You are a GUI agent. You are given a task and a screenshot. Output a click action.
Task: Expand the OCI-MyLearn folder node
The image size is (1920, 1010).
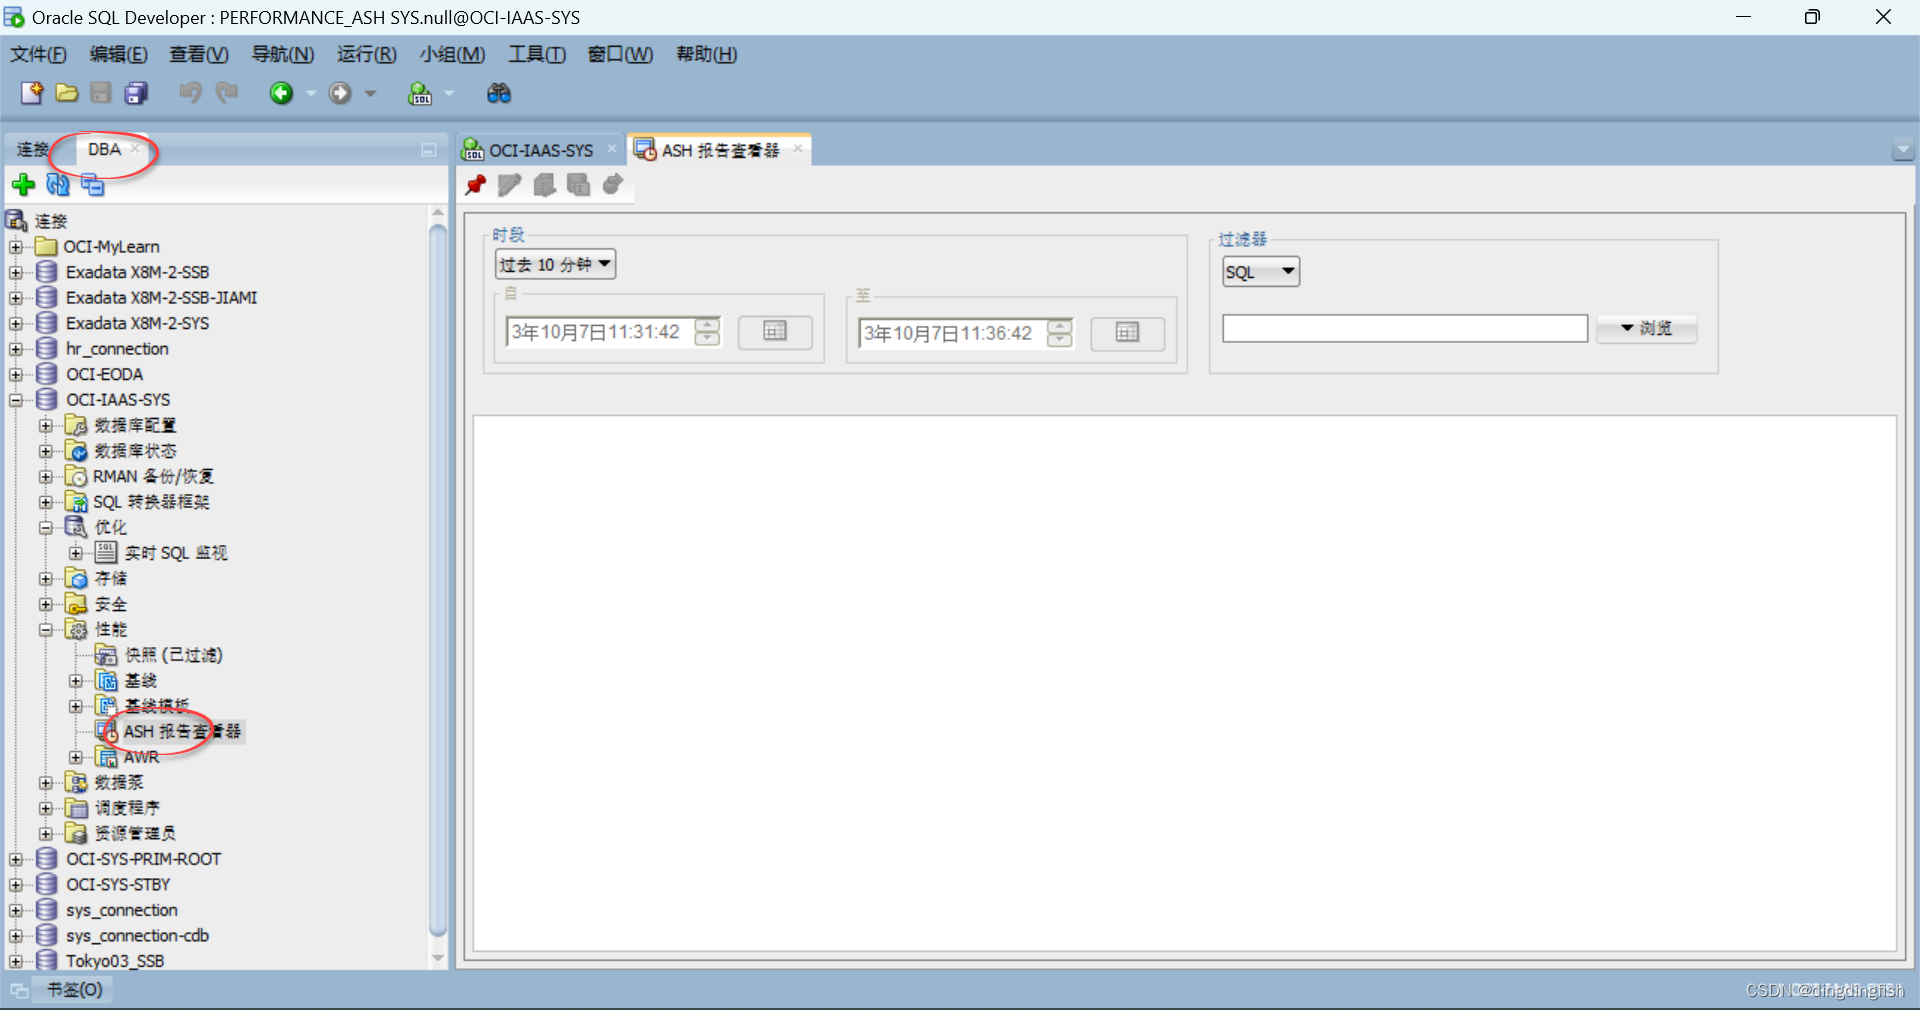pyautogui.click(x=16, y=246)
